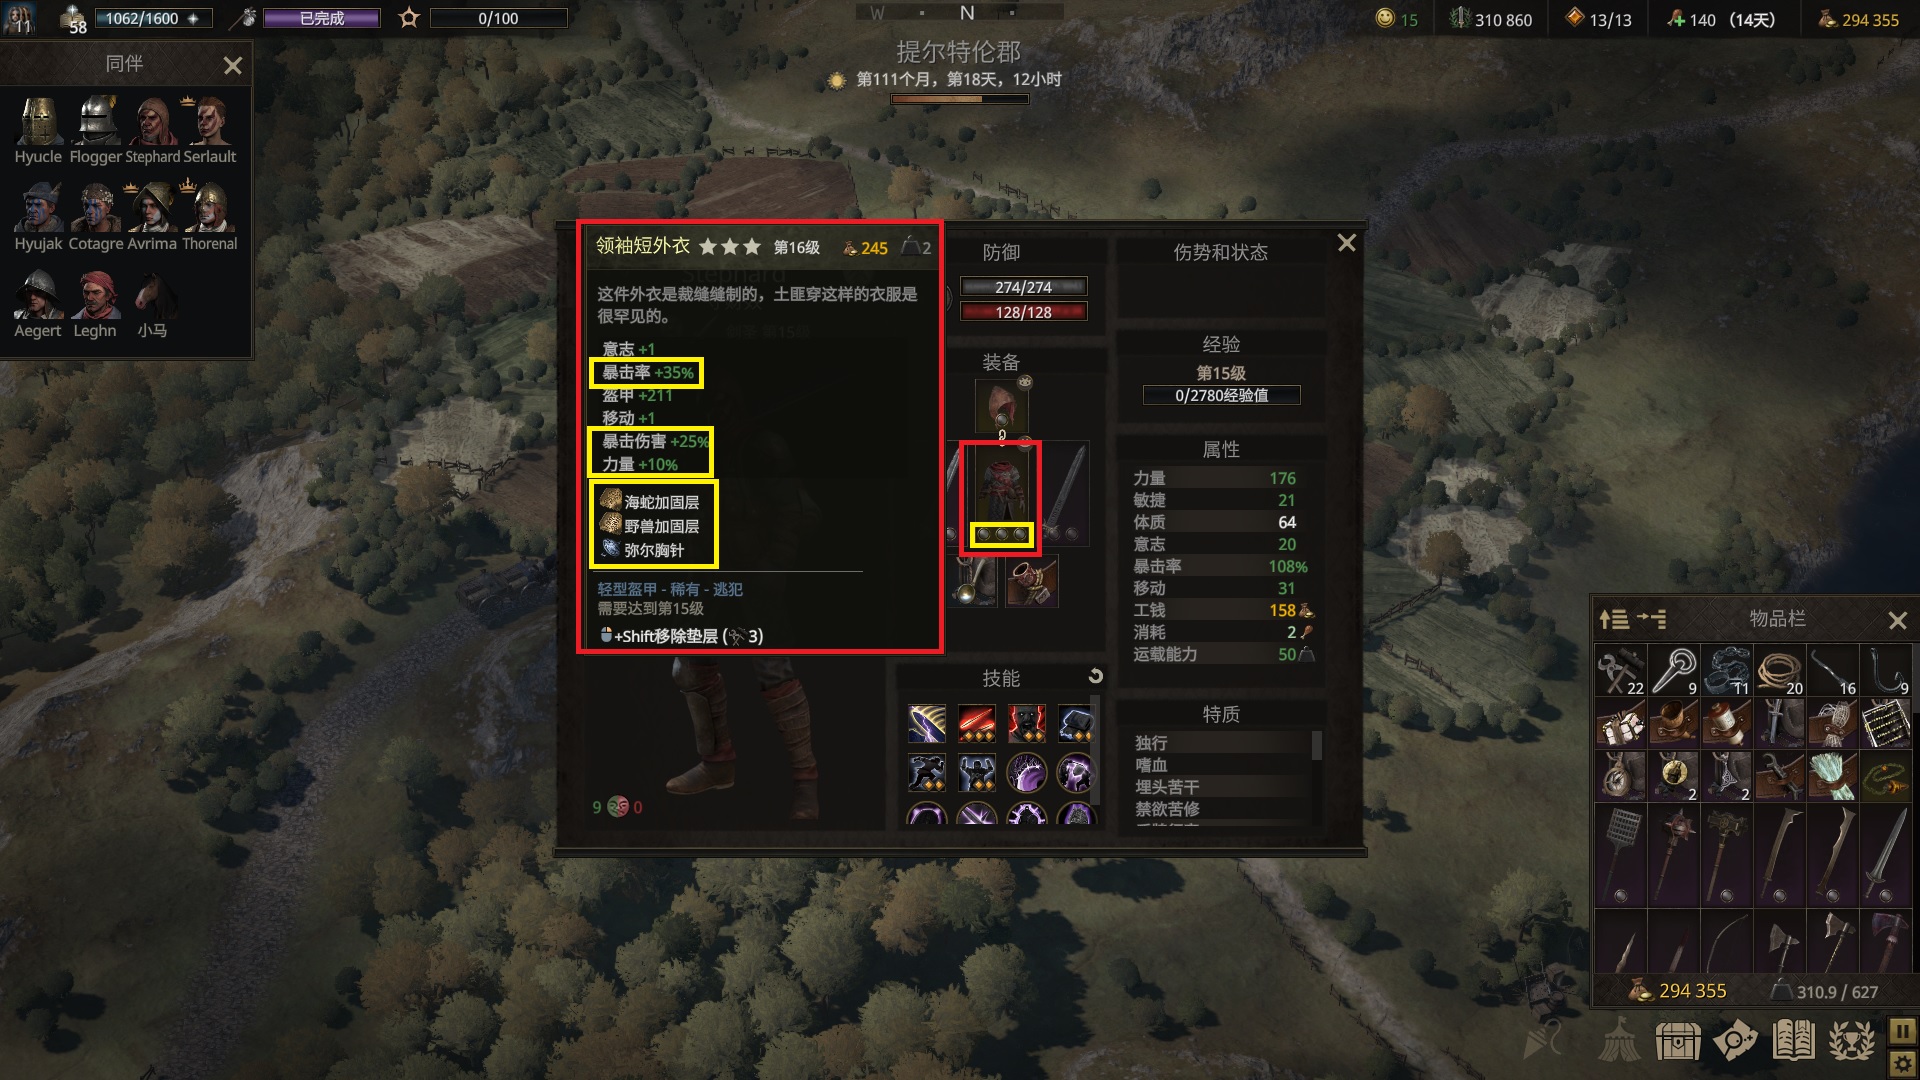
Task: Open the journal book icon in bottom bar
Action: [1793, 1041]
